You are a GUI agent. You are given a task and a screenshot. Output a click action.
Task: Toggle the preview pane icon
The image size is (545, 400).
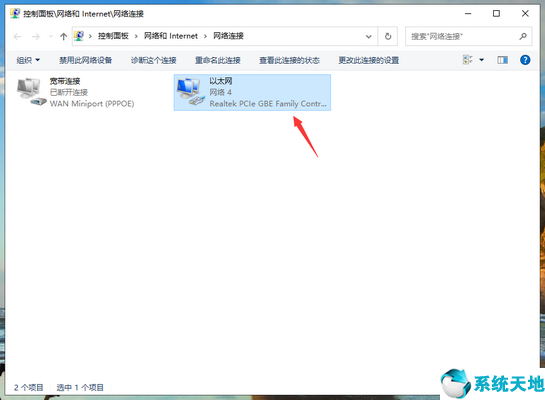502,60
